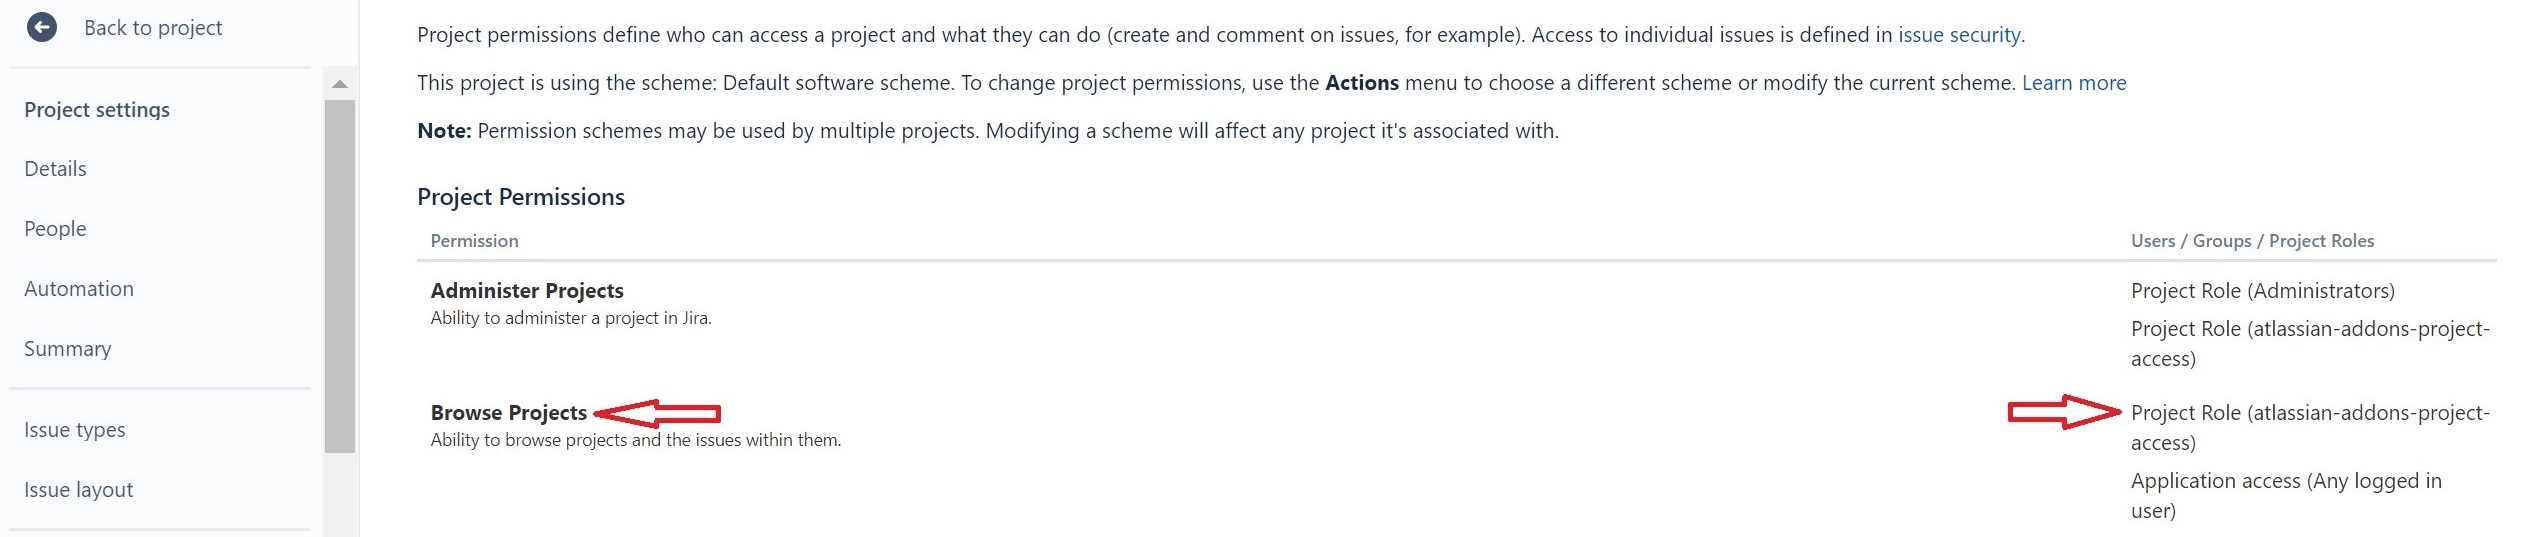This screenshot has width=2531, height=537.
Task: Open the Issue layout page
Action: [79, 490]
